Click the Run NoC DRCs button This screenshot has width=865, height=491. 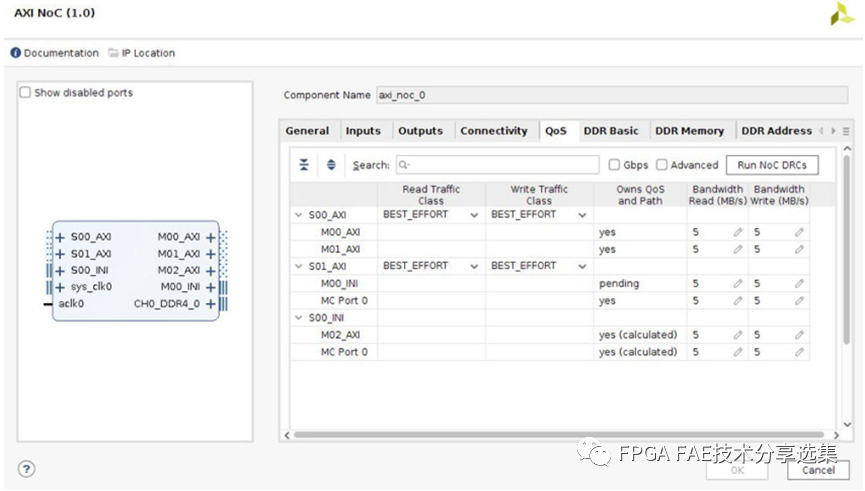(x=772, y=165)
